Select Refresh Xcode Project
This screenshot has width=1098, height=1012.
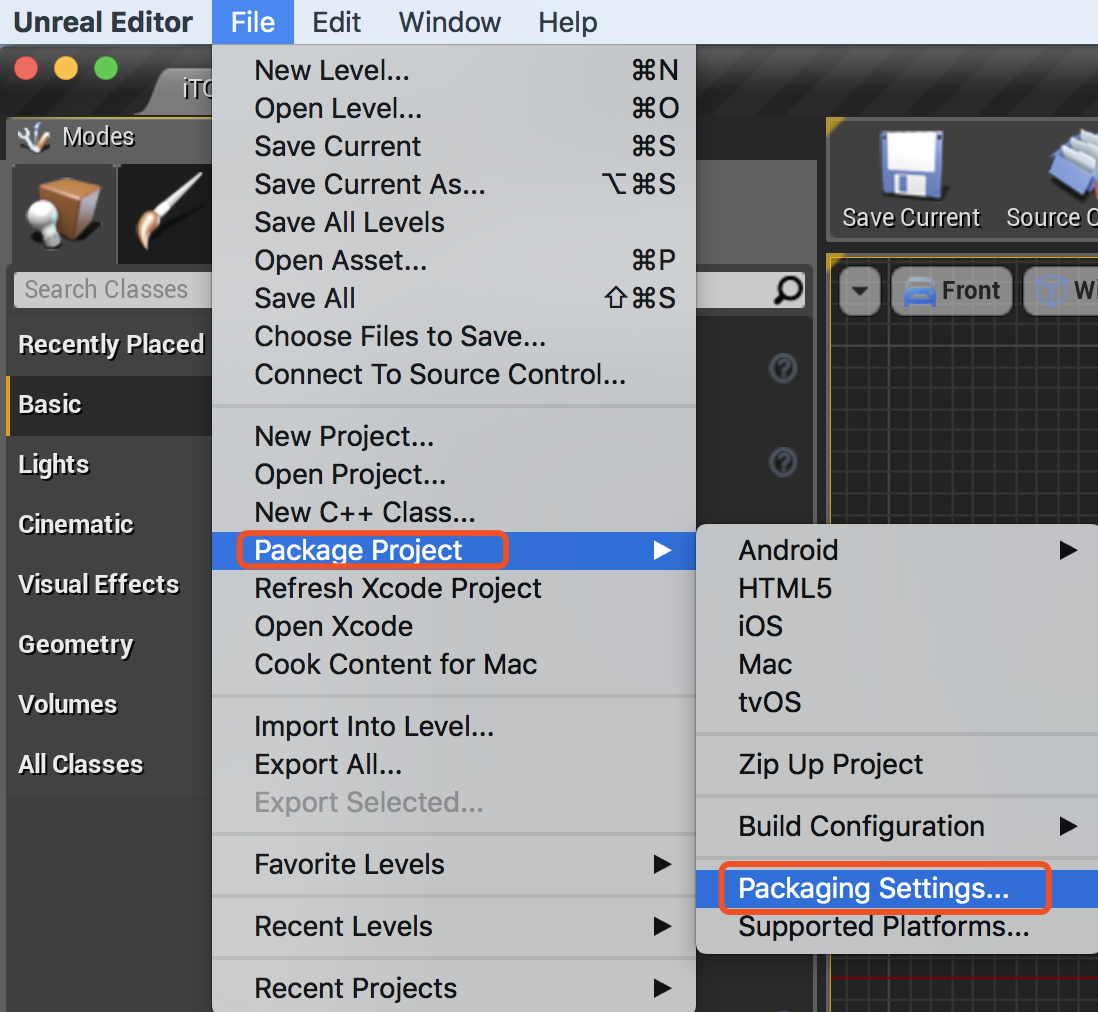[454, 588]
